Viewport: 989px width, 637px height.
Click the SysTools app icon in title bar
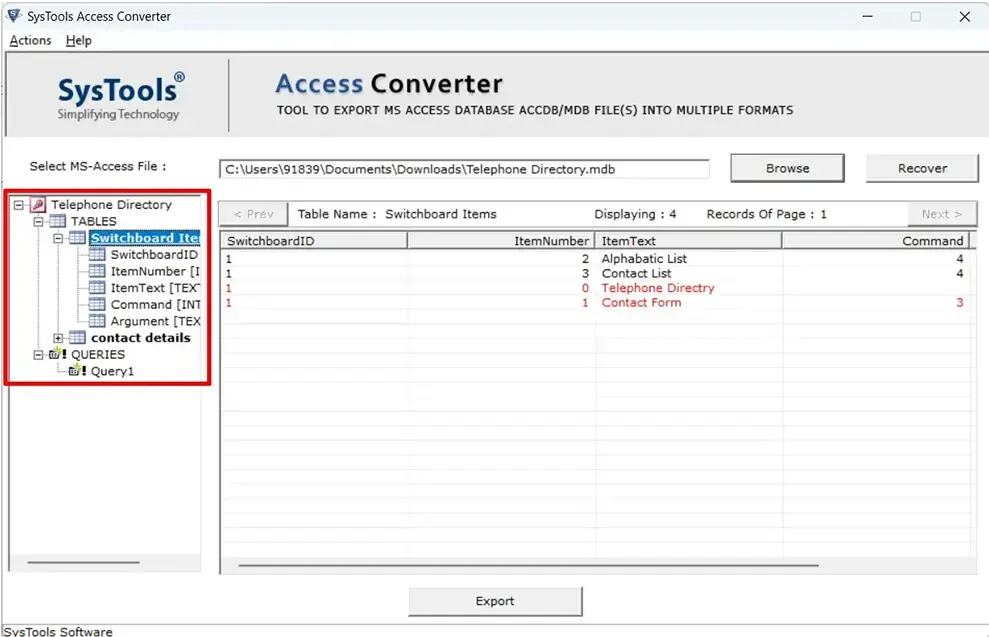point(14,16)
